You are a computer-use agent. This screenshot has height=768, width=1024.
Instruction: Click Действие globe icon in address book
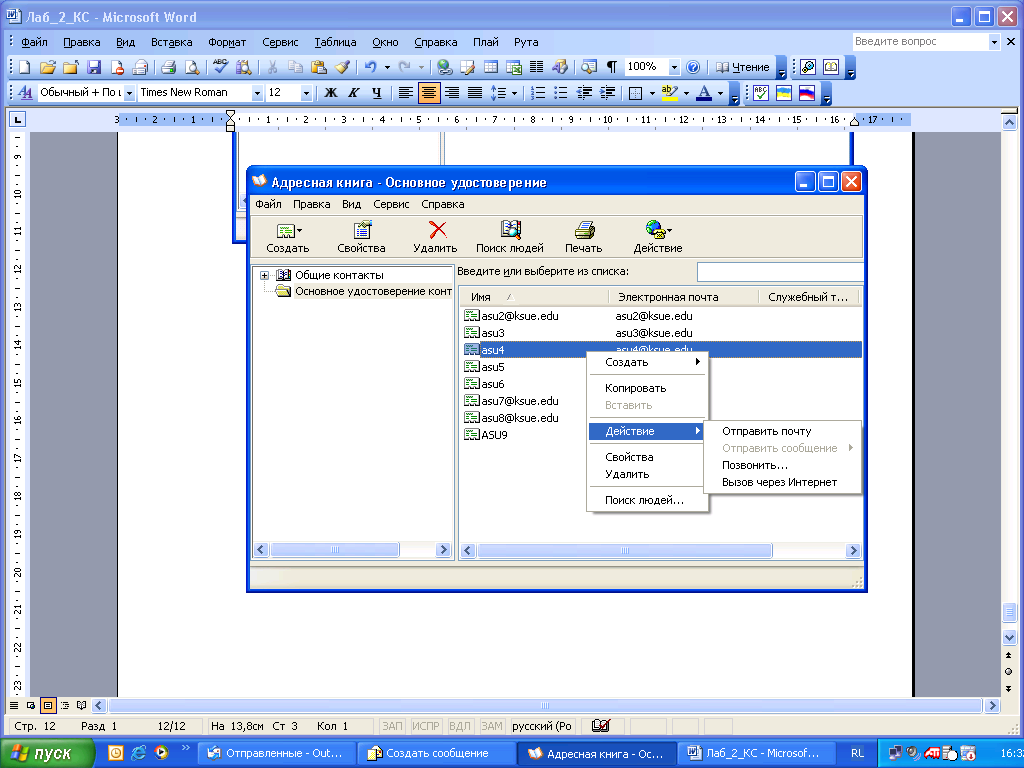click(x=658, y=236)
